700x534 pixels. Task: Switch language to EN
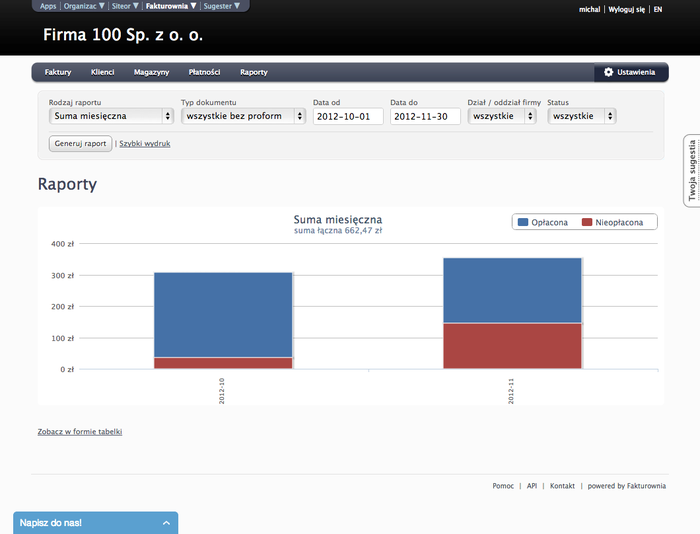658,9
